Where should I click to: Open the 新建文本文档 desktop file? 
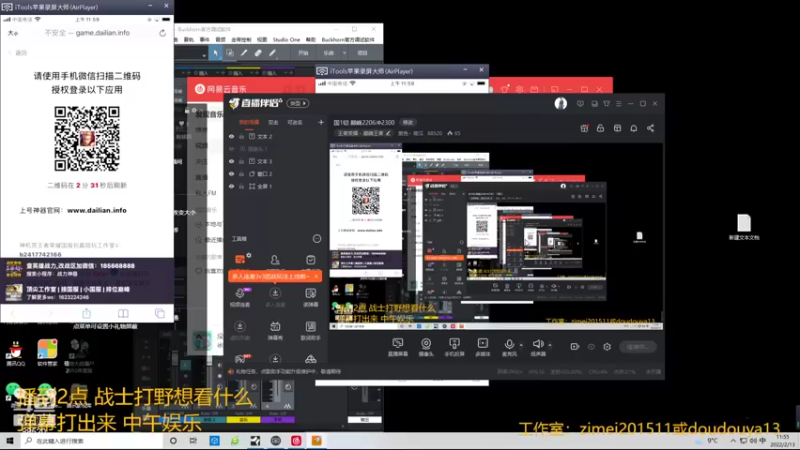(744, 227)
